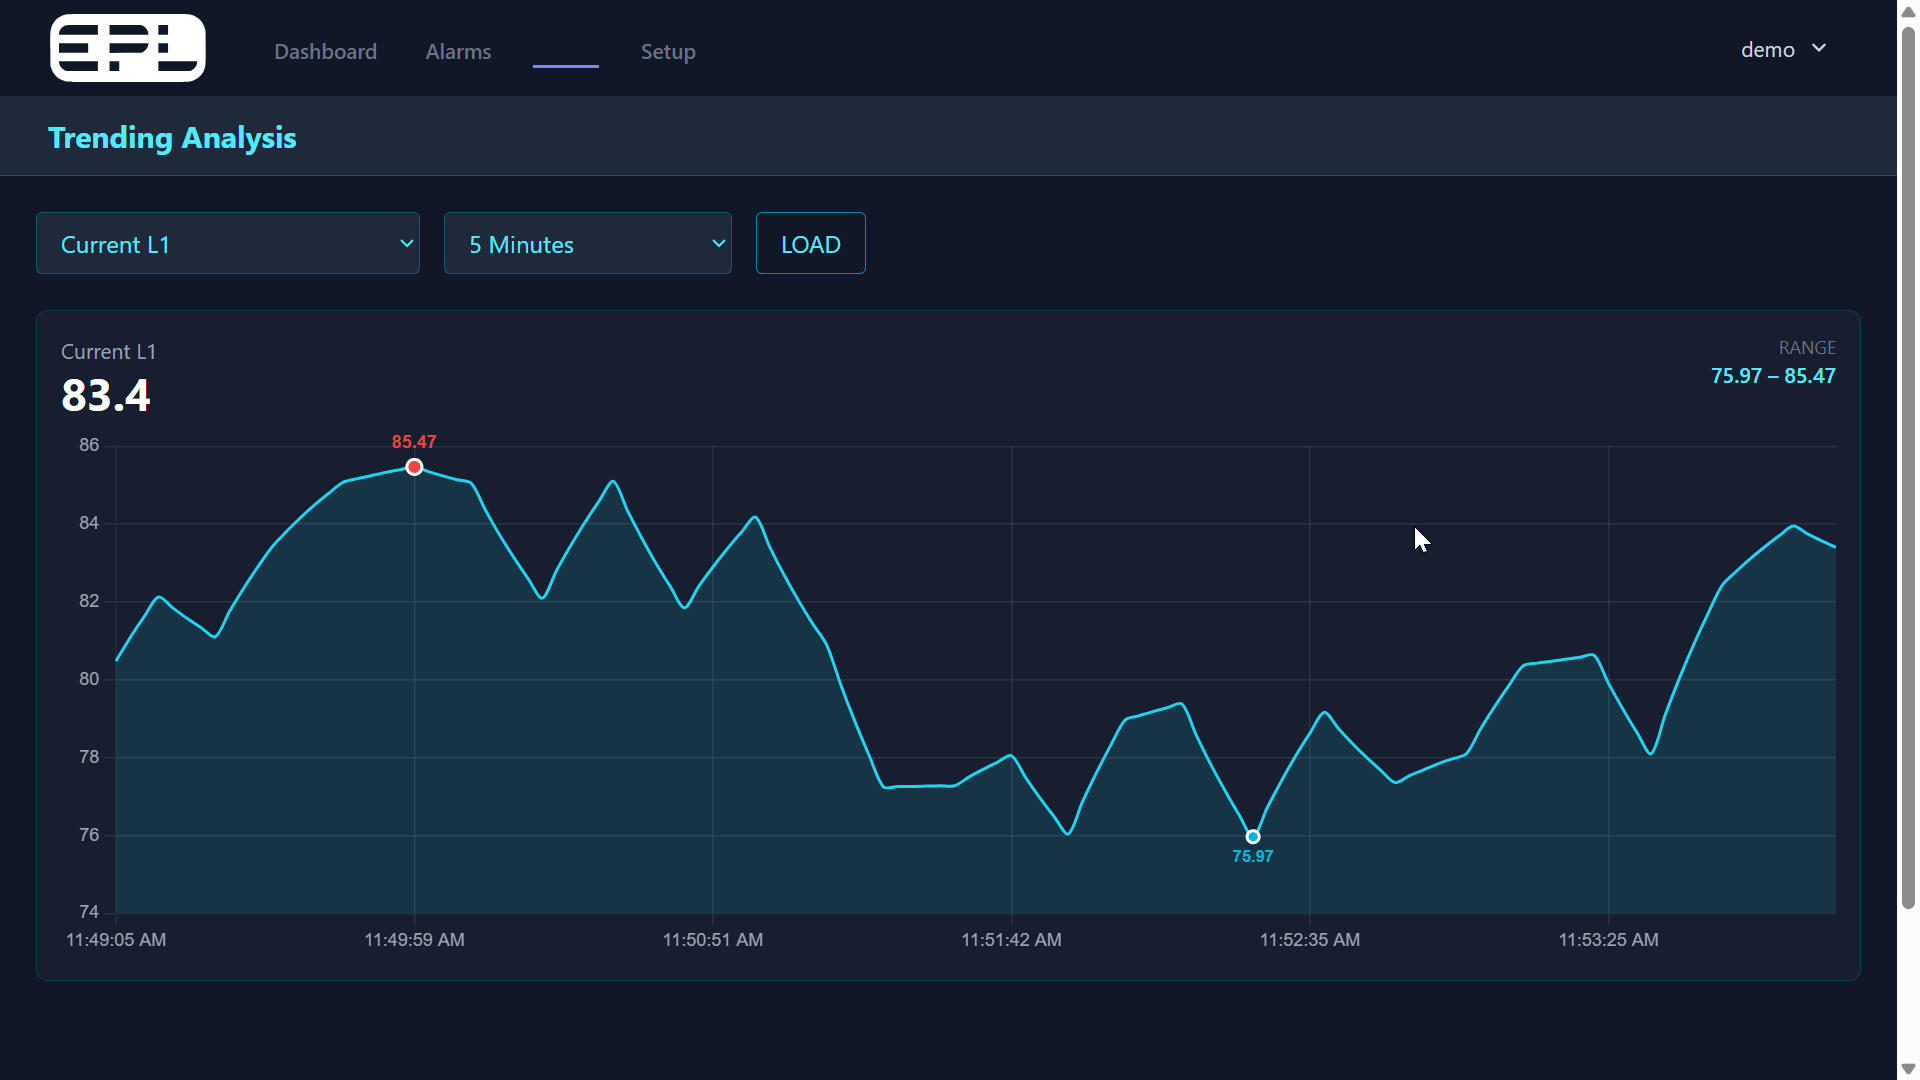Click the 75.97 minimum point marker

point(1253,837)
